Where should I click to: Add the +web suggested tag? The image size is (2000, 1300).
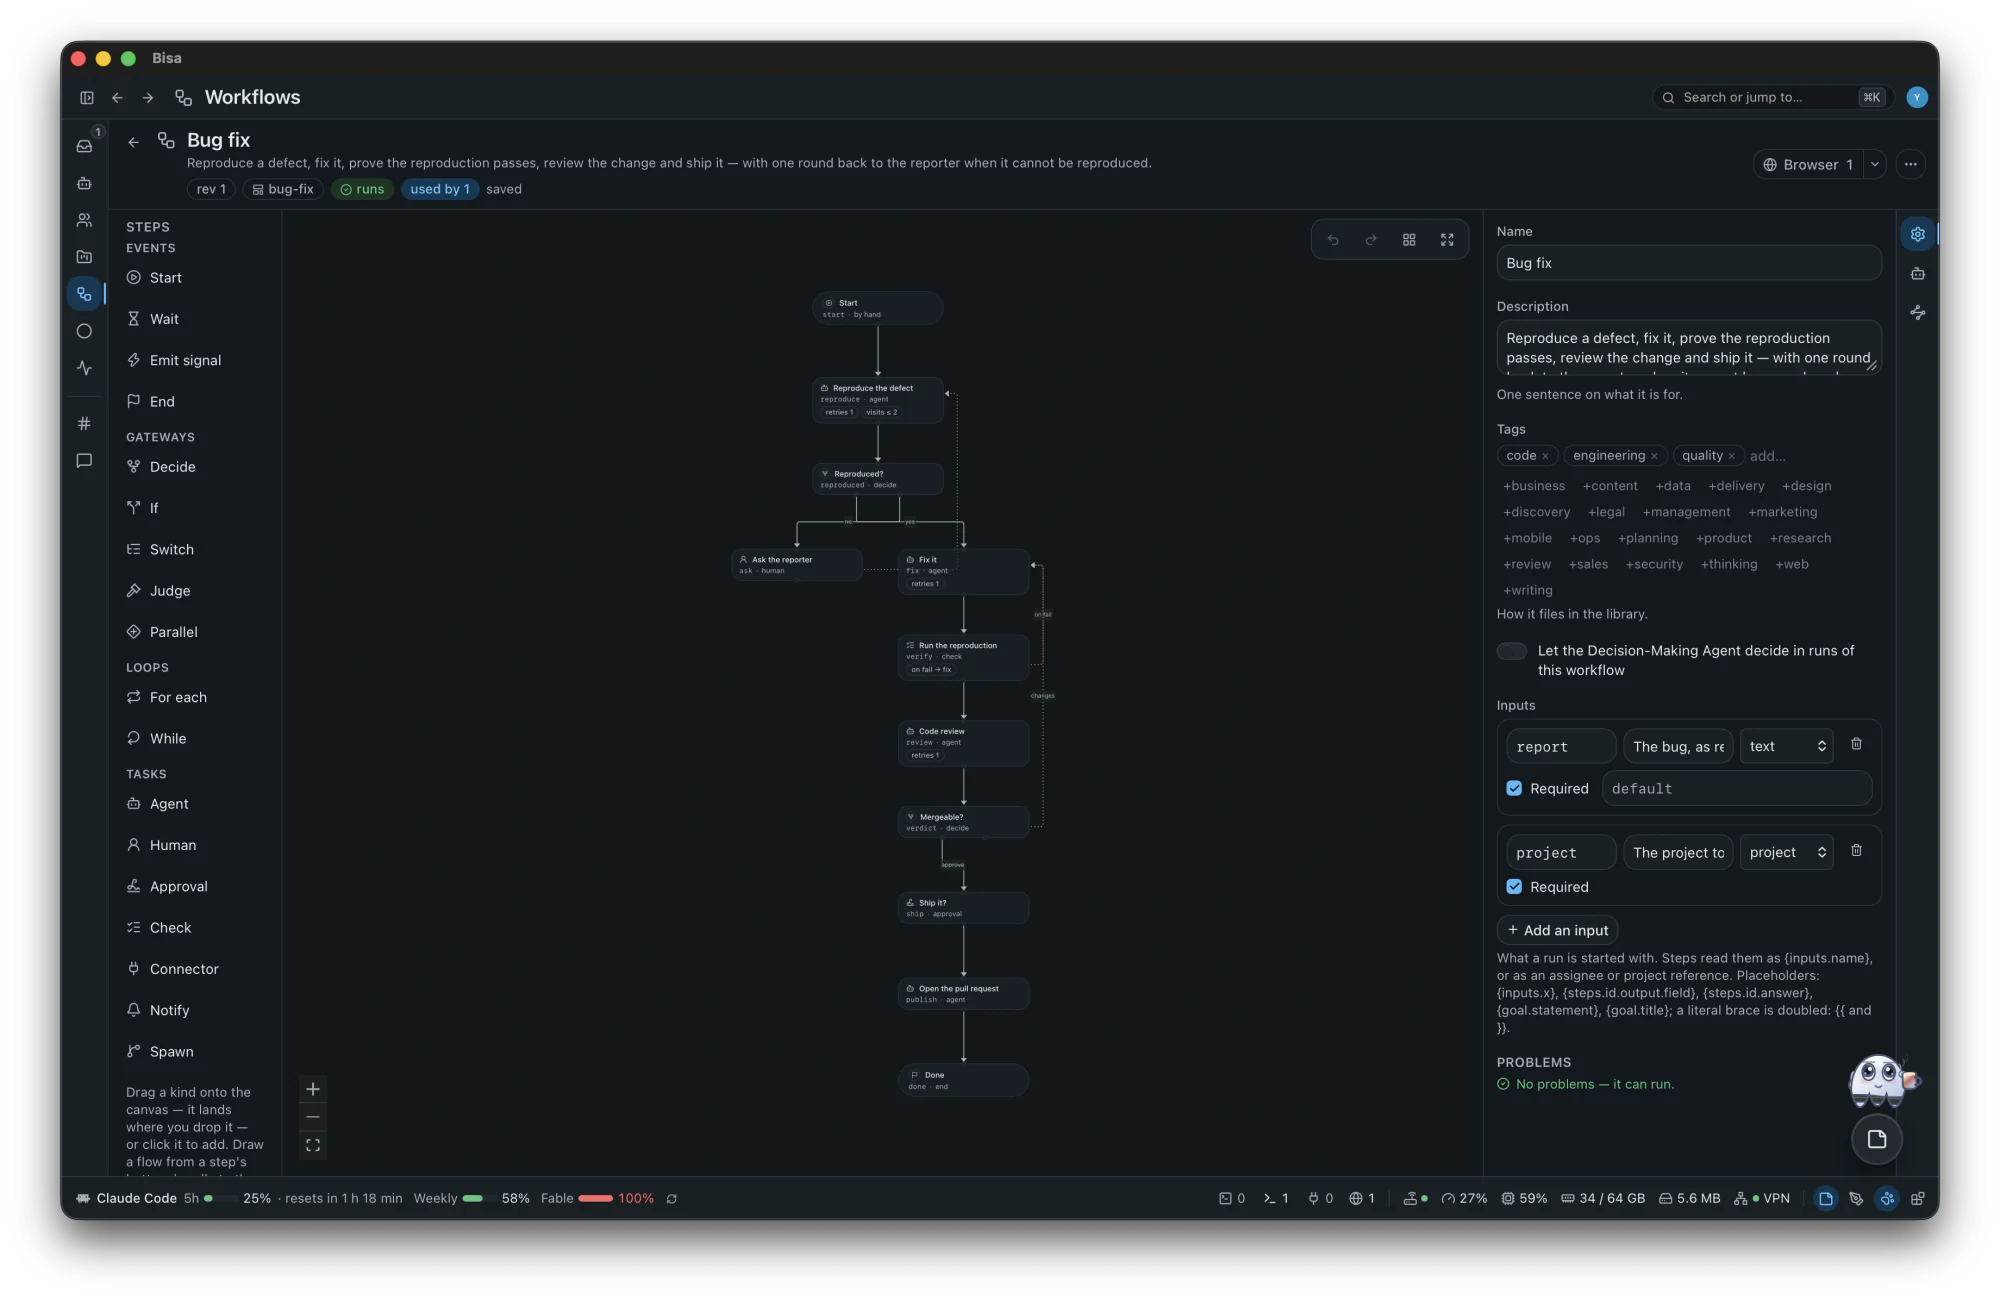(x=1792, y=564)
